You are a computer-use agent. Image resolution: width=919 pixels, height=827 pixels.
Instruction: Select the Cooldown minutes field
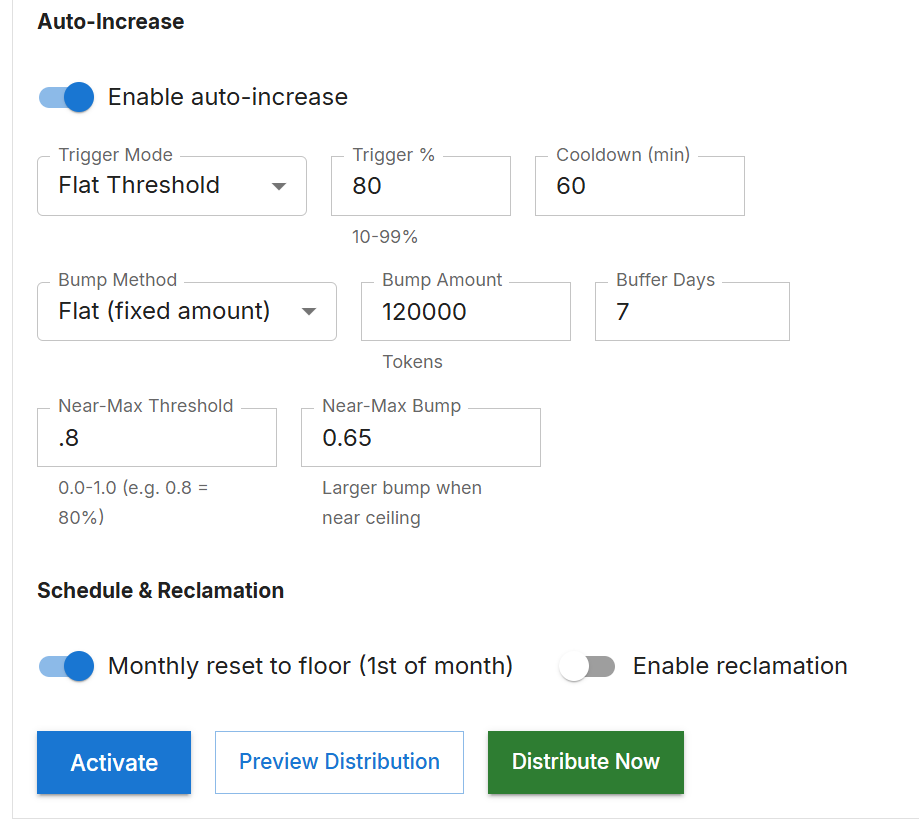tap(639, 186)
